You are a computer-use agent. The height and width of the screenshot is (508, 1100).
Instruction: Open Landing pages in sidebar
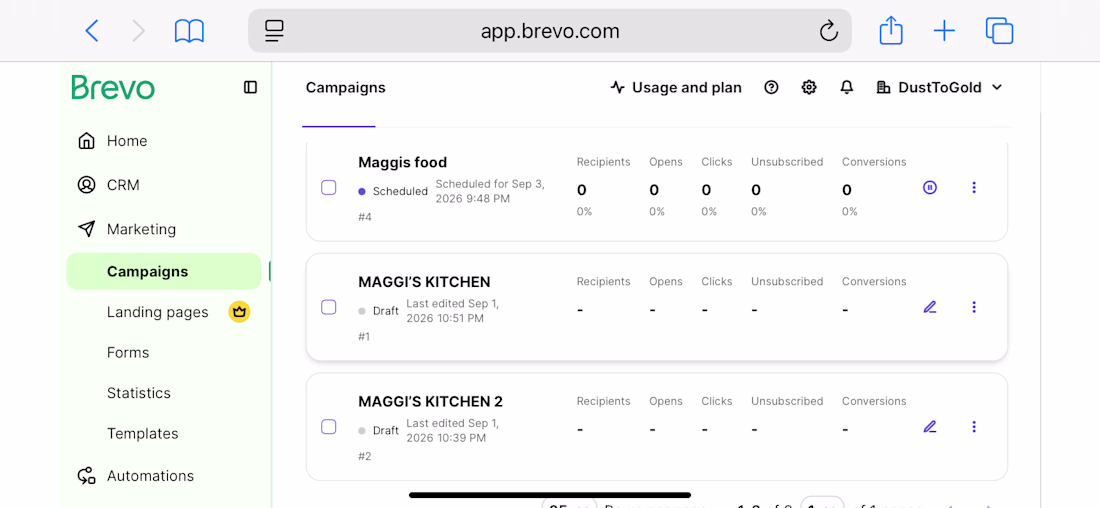tap(157, 312)
